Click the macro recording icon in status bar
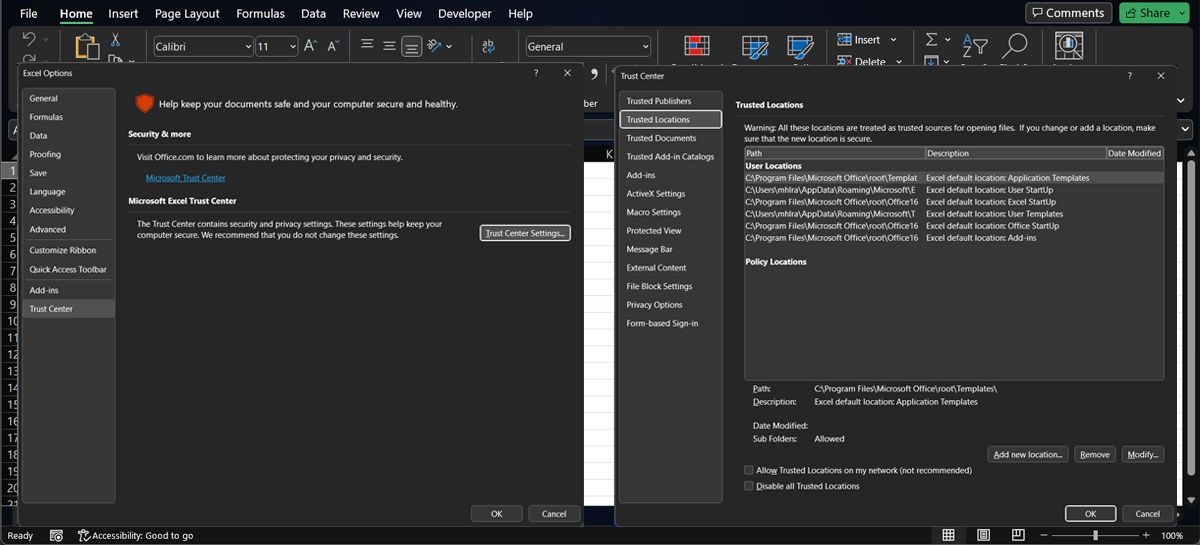The height and width of the screenshot is (545, 1200). coord(56,536)
